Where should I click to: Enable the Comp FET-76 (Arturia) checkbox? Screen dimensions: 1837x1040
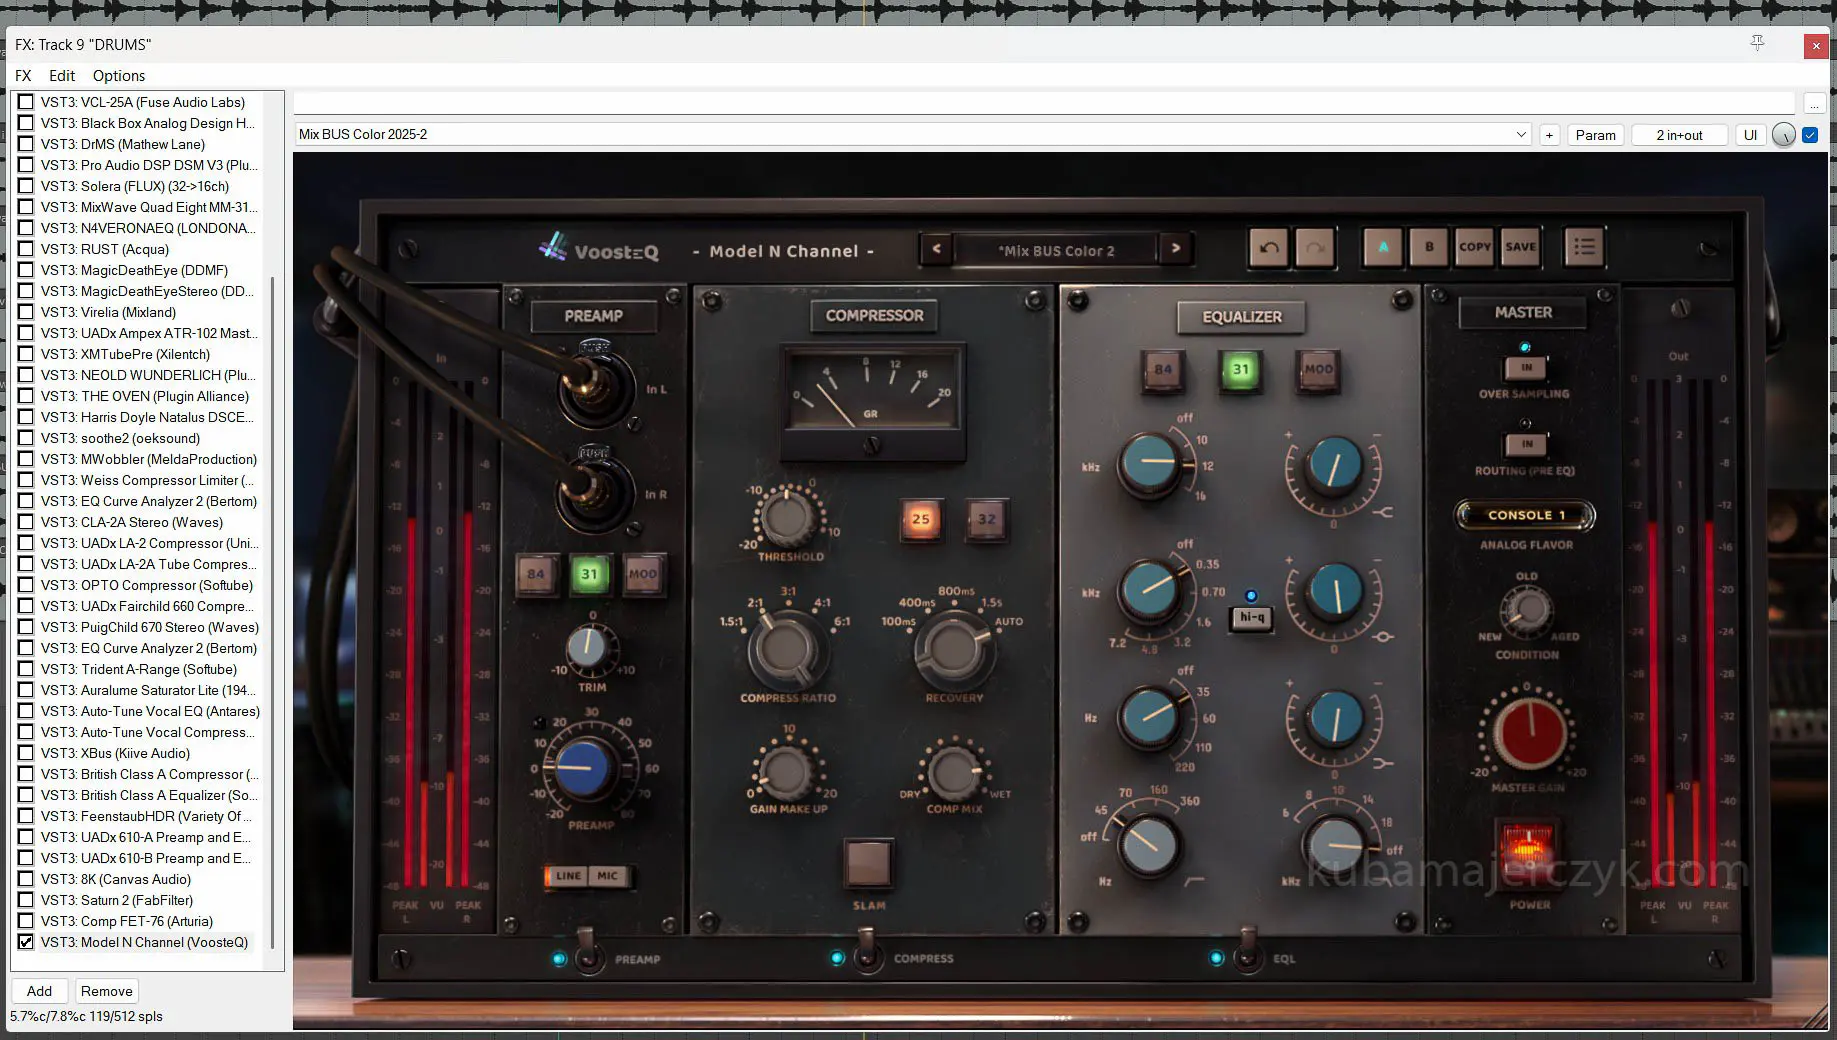click(x=26, y=921)
